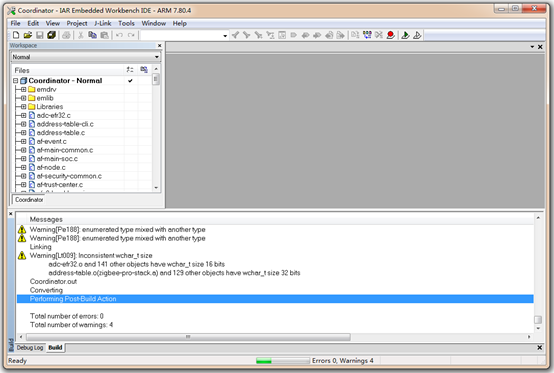Click the Save All toolbar icon
Viewport: 554px width, 373px height.
52,35
